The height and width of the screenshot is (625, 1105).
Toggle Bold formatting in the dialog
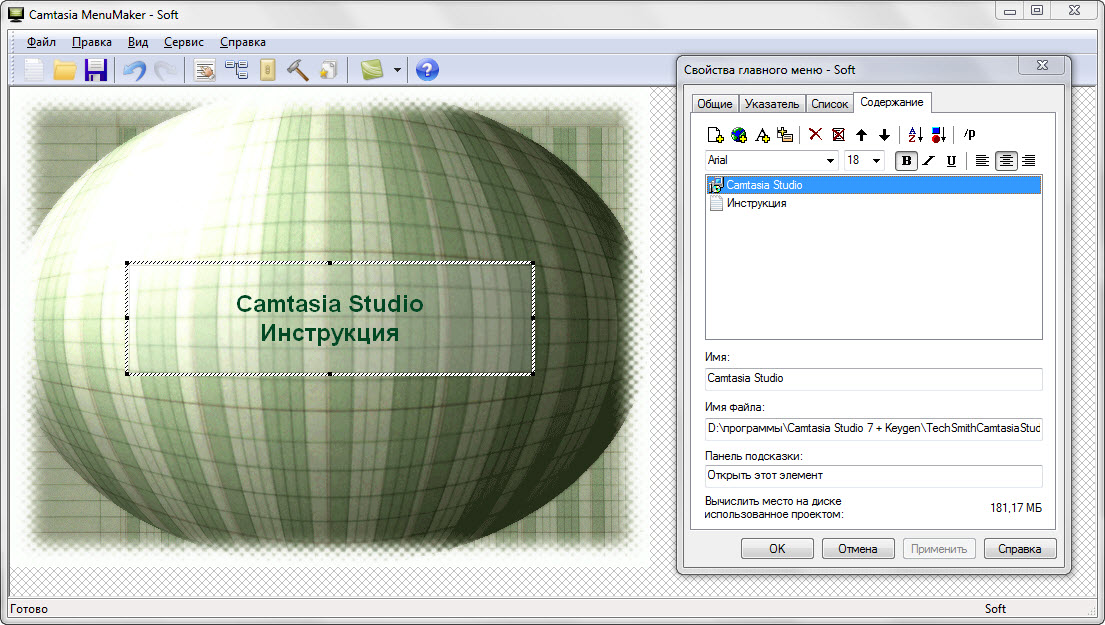[906, 161]
